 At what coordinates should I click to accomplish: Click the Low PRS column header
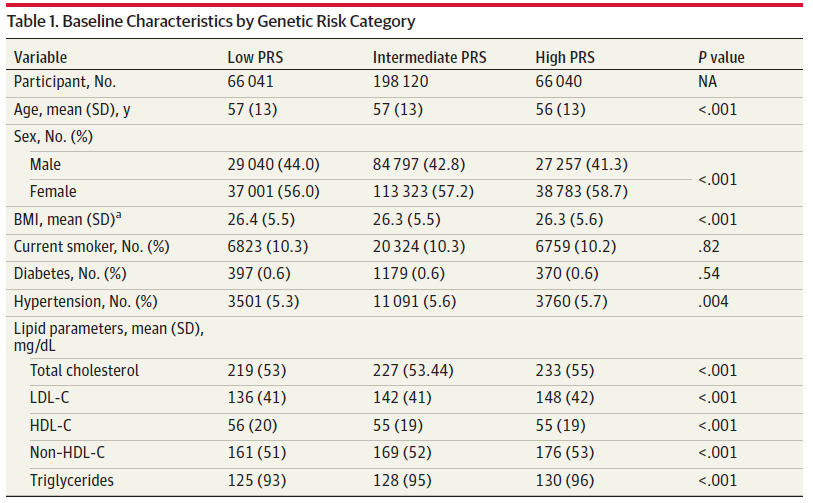[x=254, y=57]
